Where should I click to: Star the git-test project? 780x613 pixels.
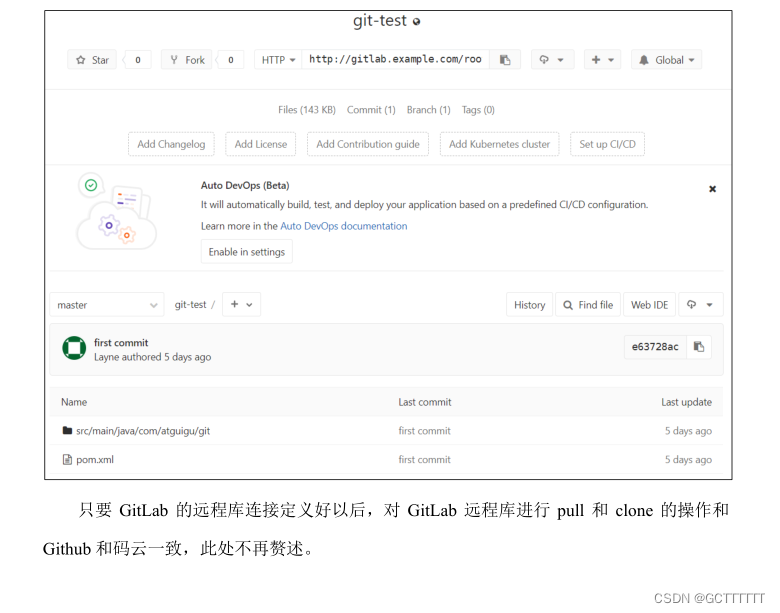point(92,60)
